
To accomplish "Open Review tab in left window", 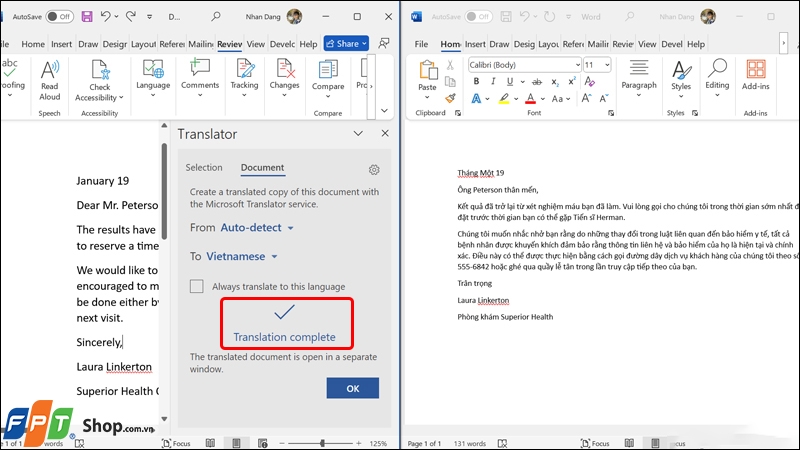I will click(x=230, y=44).
